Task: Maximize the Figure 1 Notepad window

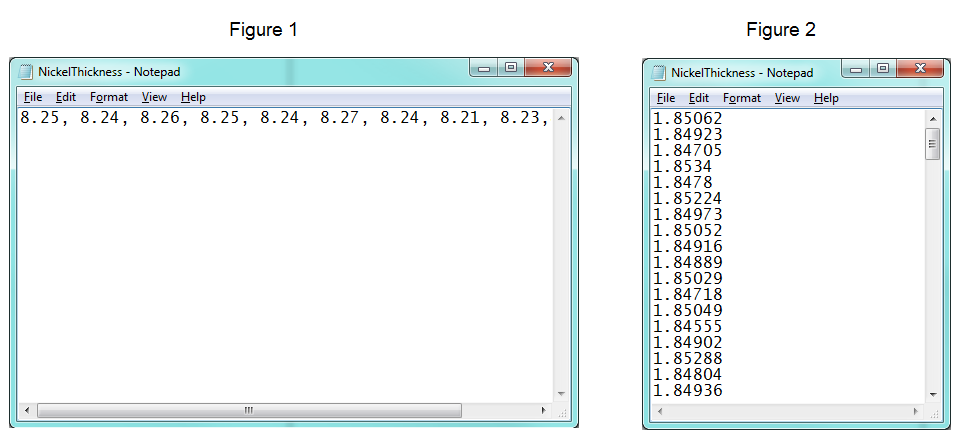Action: (511, 68)
